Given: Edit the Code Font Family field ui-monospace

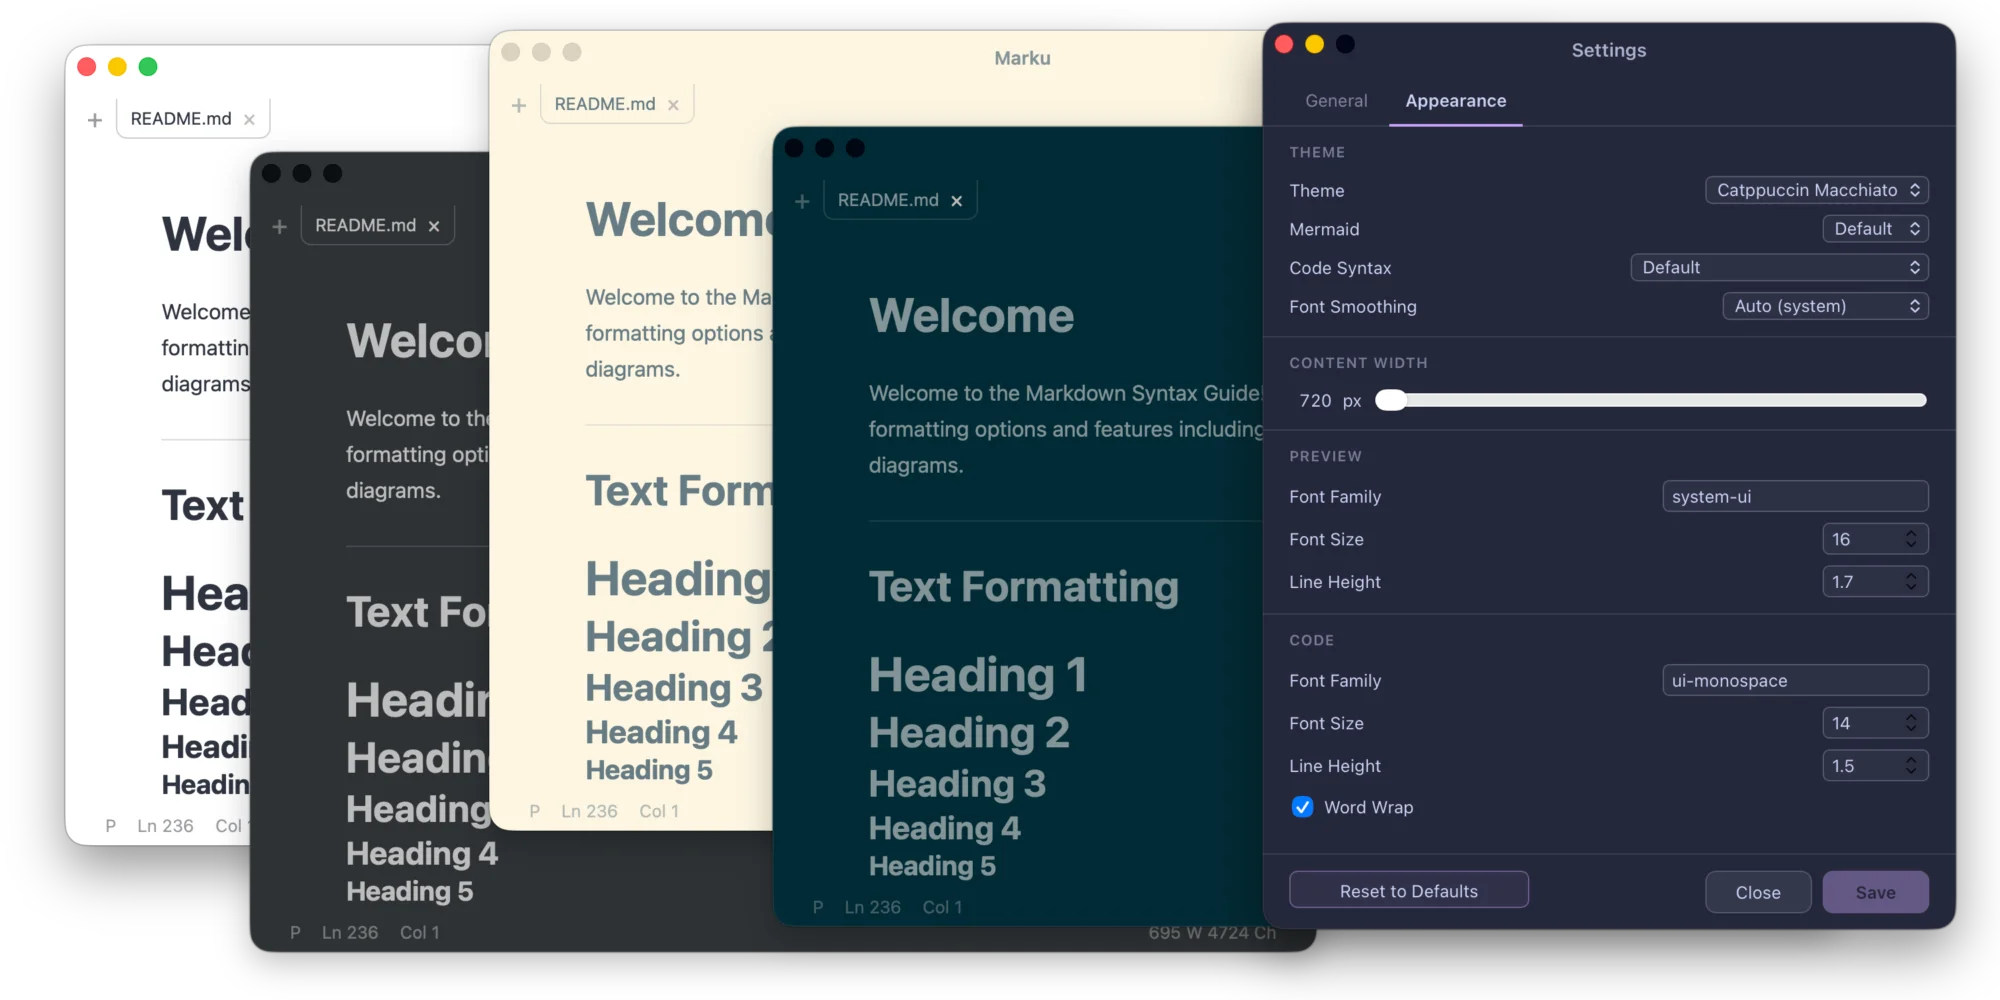Looking at the screenshot, I should pos(1795,681).
